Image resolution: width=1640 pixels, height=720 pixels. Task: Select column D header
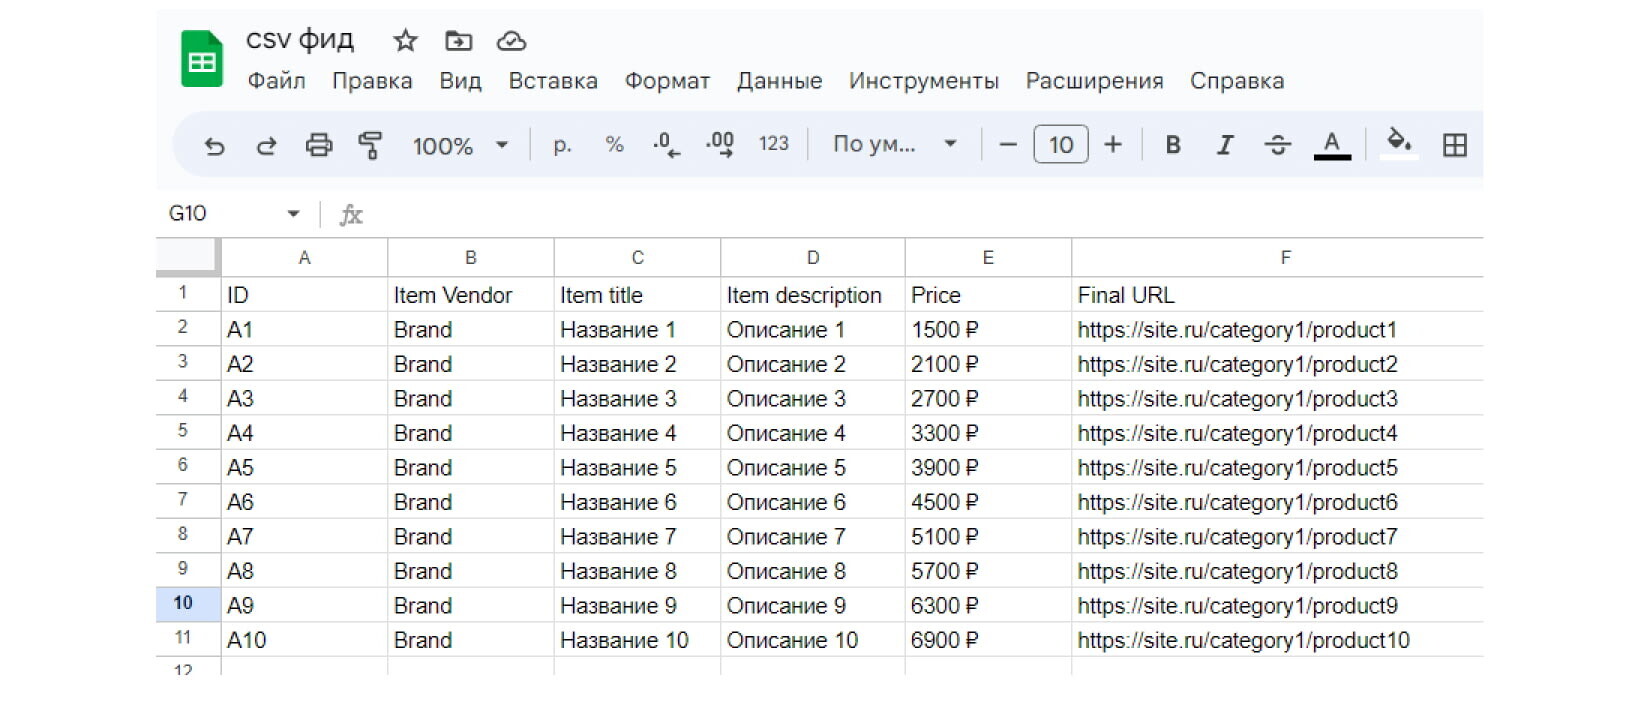(813, 257)
